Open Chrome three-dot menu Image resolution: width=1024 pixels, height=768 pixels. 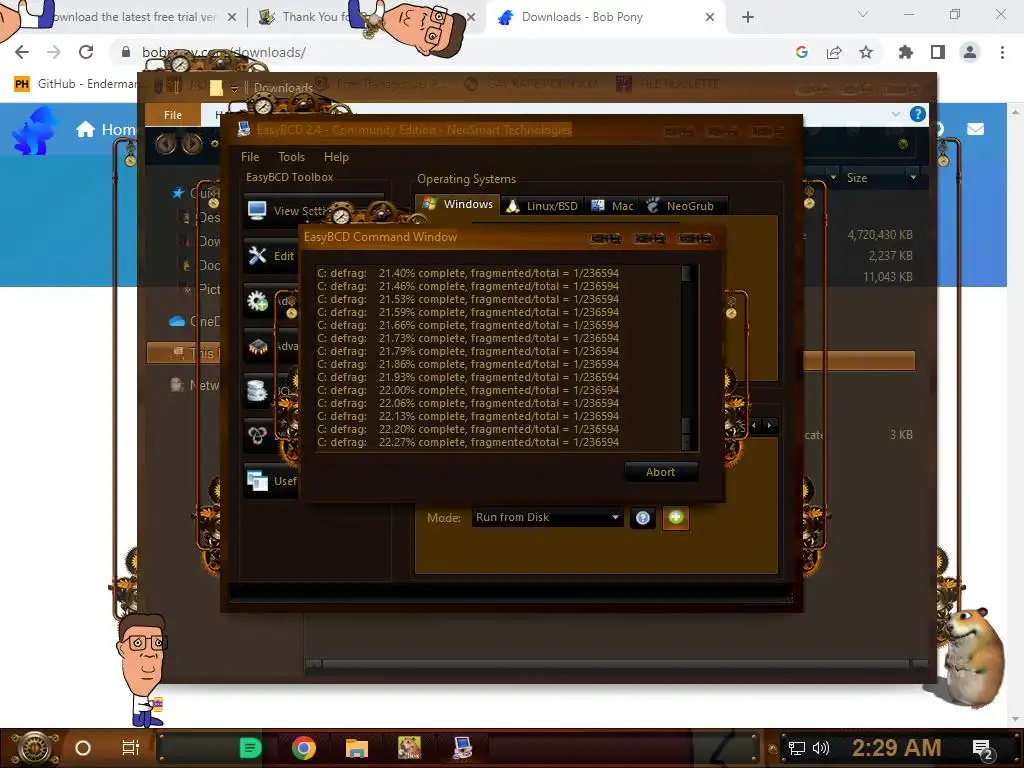[1002, 52]
